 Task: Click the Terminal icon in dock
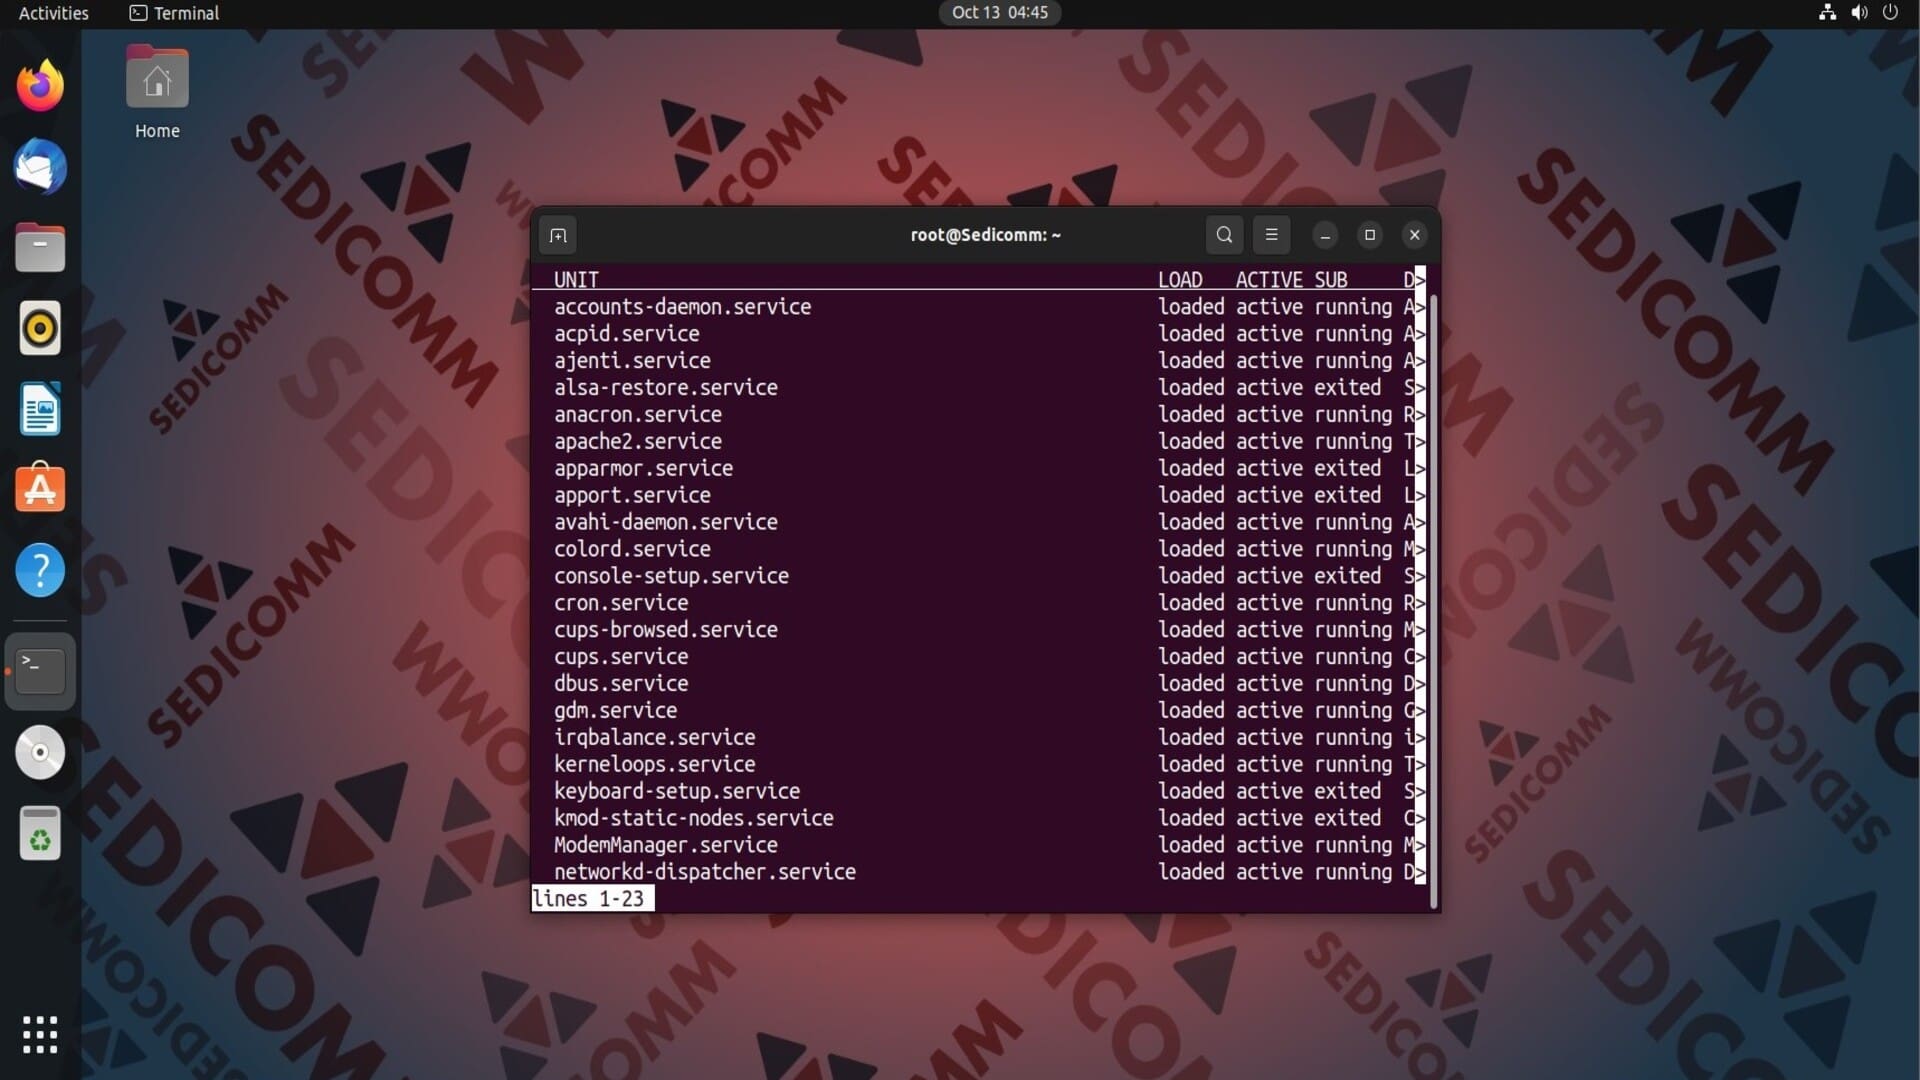tap(40, 671)
